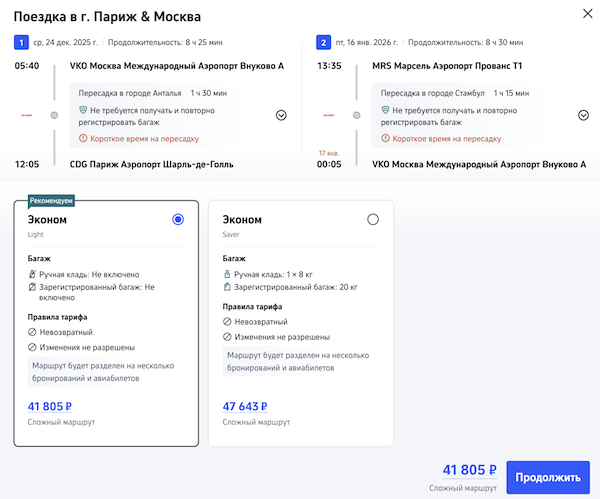Click the short transfer warning icon in Antalya

pos(83,138)
